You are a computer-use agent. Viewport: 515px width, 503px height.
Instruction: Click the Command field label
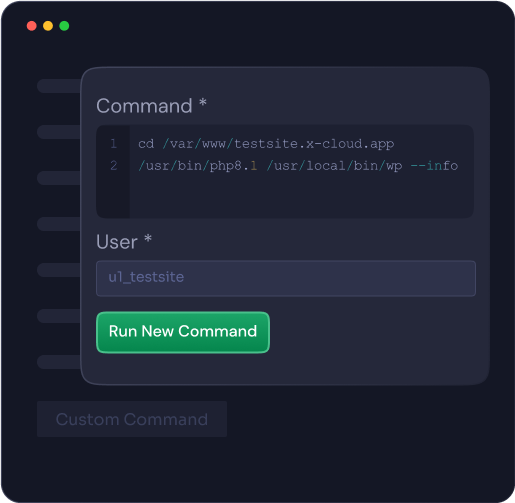tap(144, 106)
